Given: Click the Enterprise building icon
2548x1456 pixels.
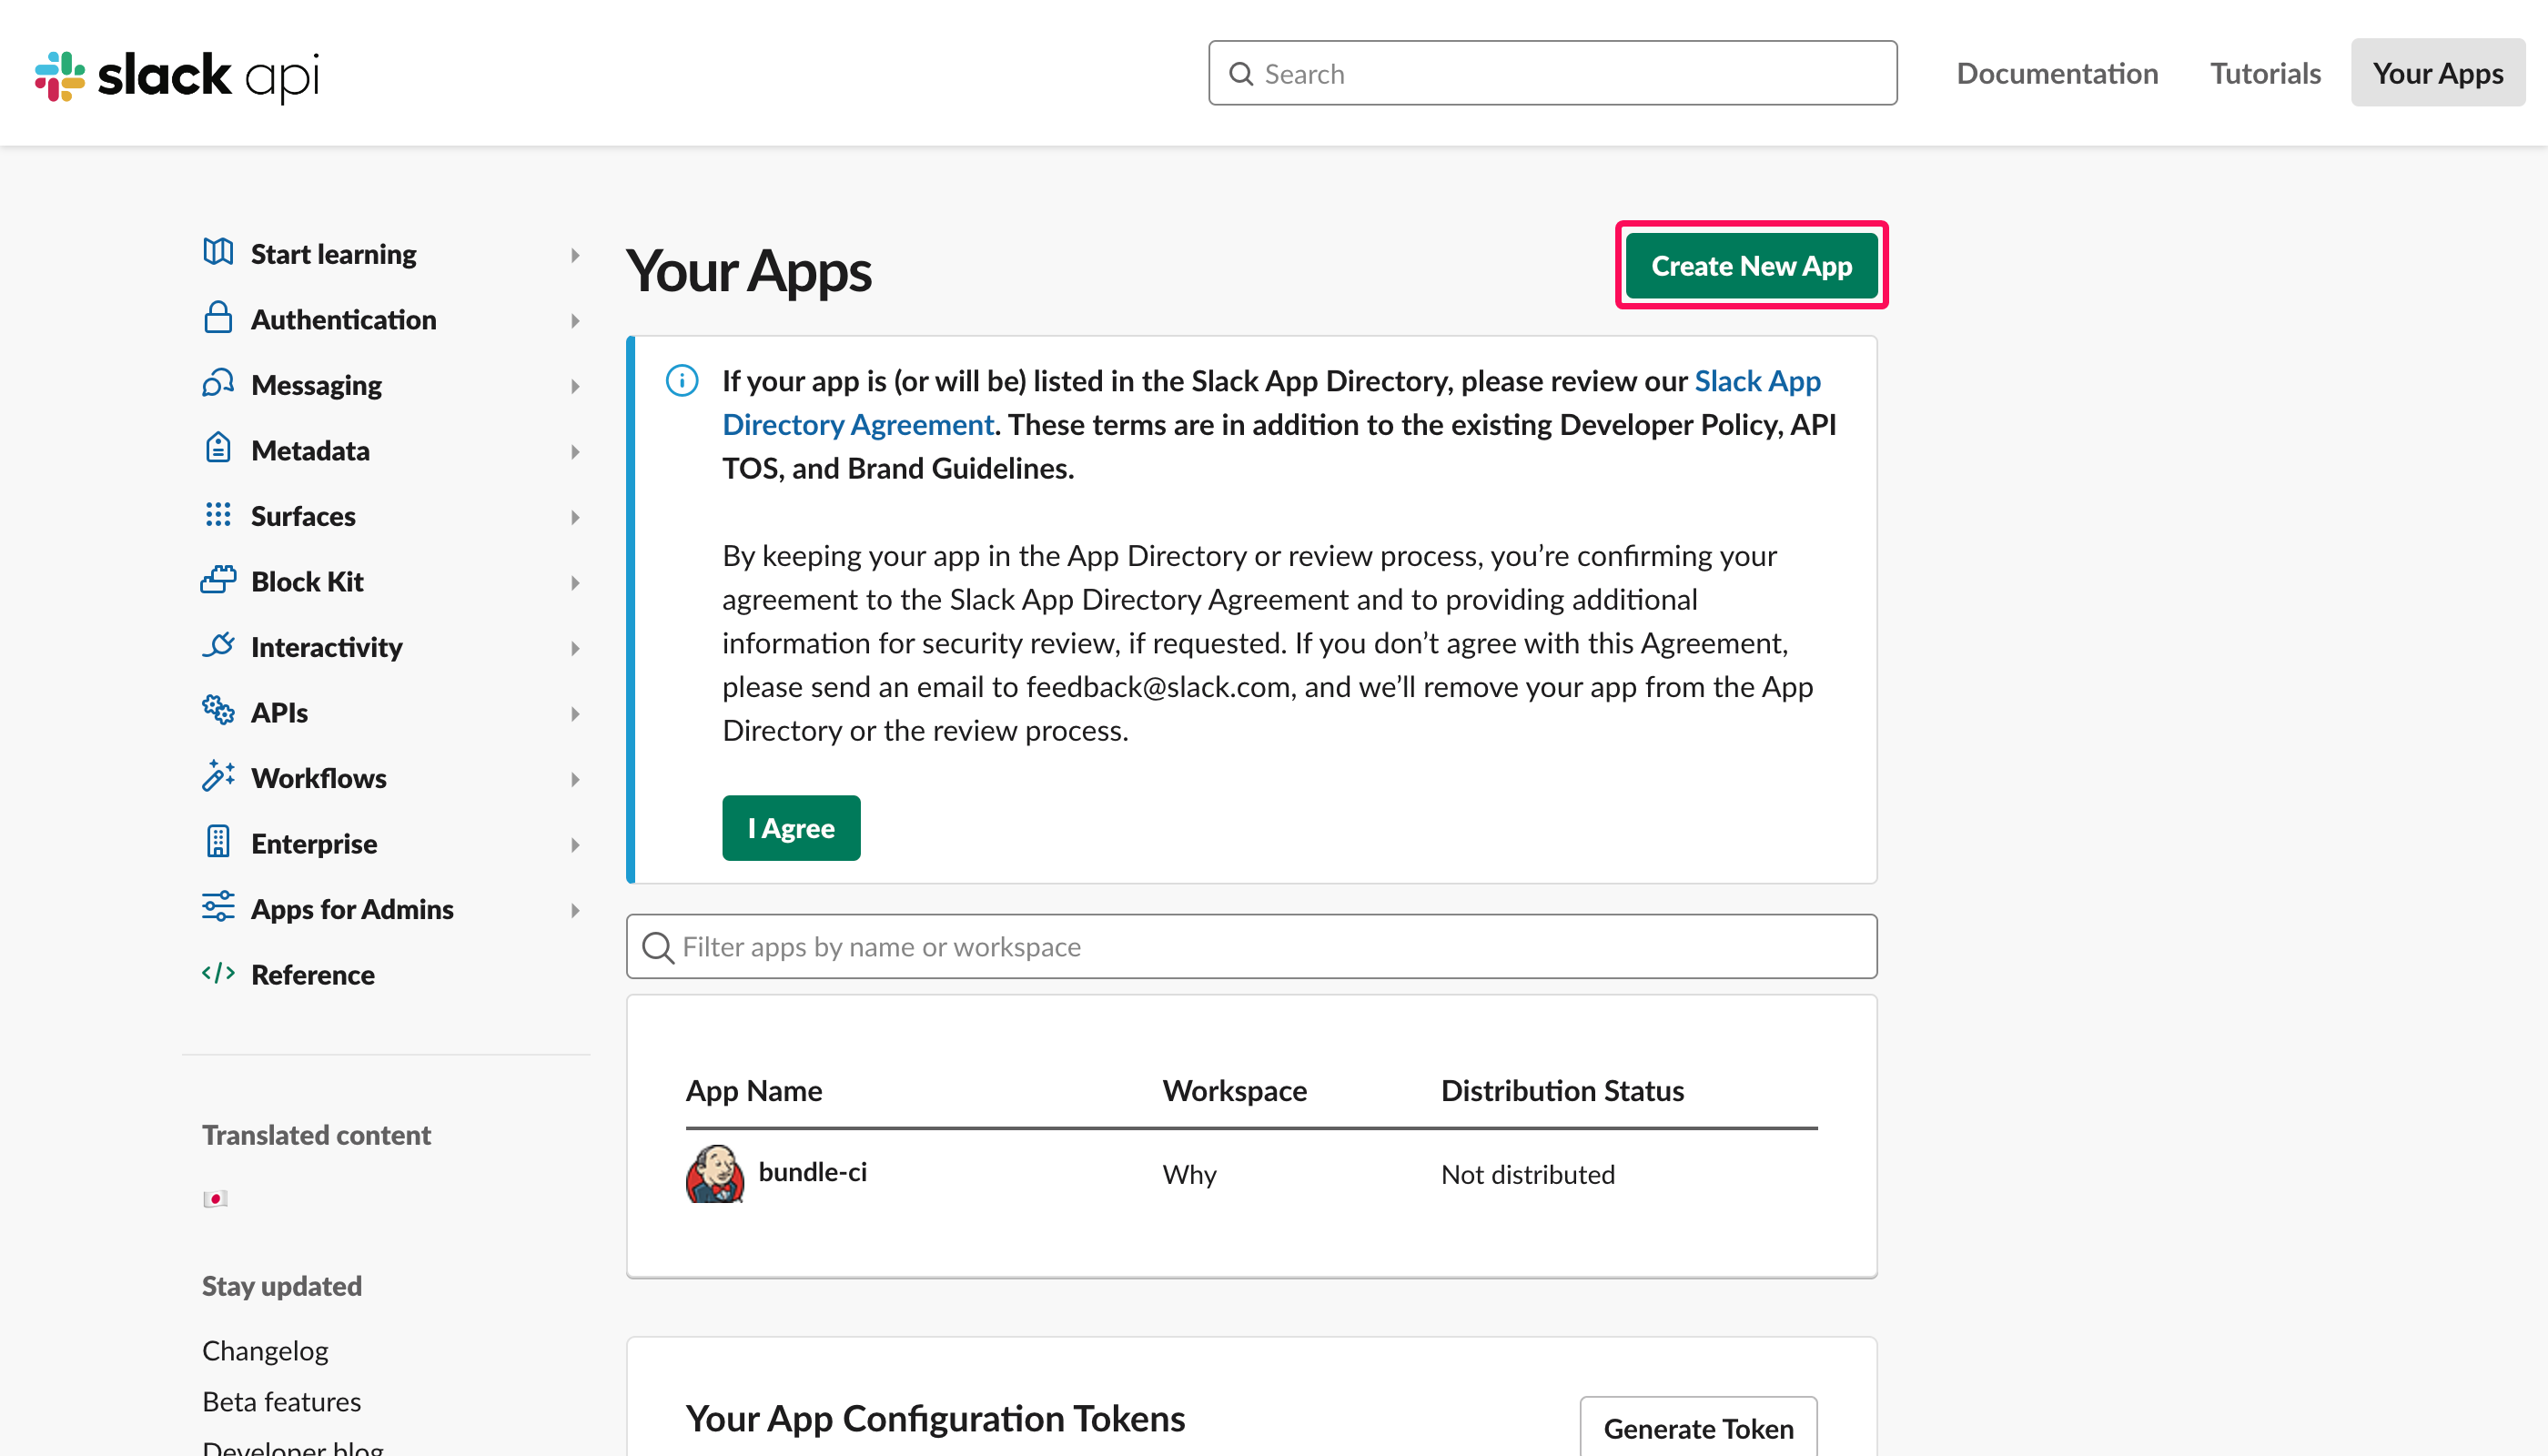Looking at the screenshot, I should [x=218, y=842].
